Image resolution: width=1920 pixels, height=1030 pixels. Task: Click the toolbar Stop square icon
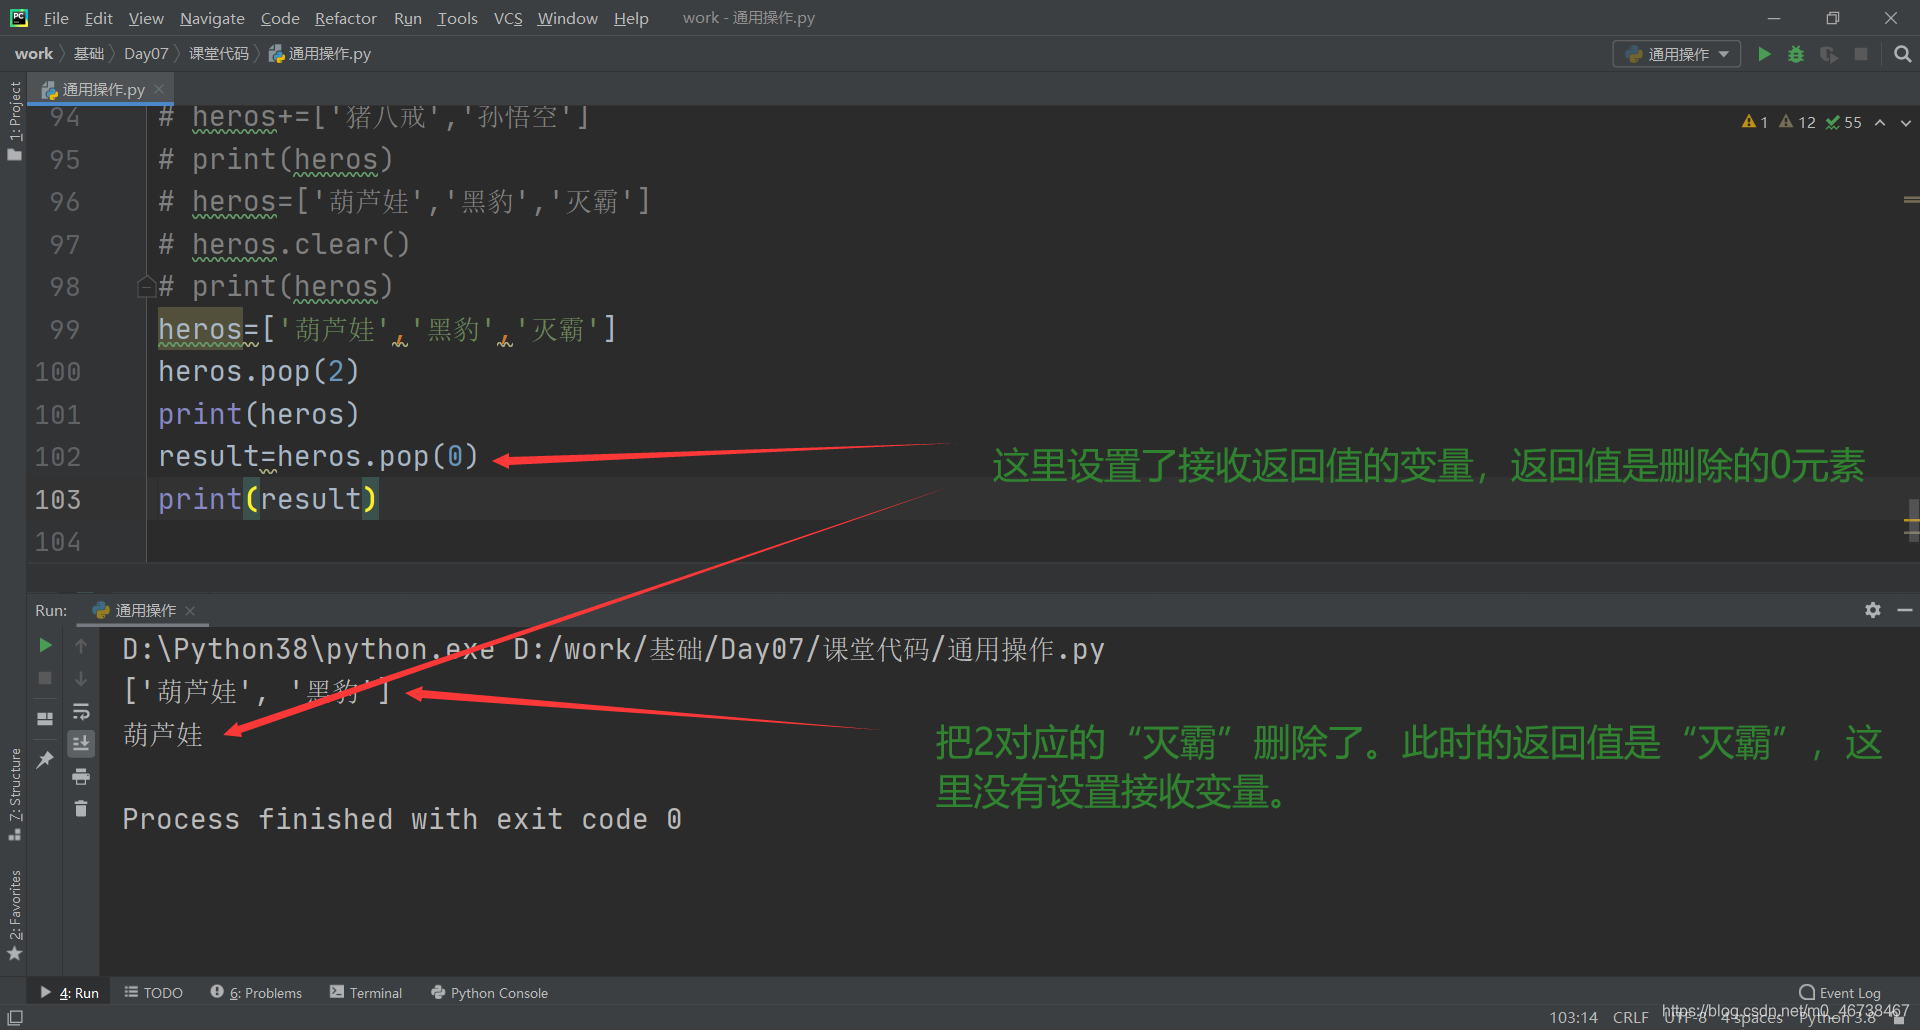click(x=1861, y=54)
